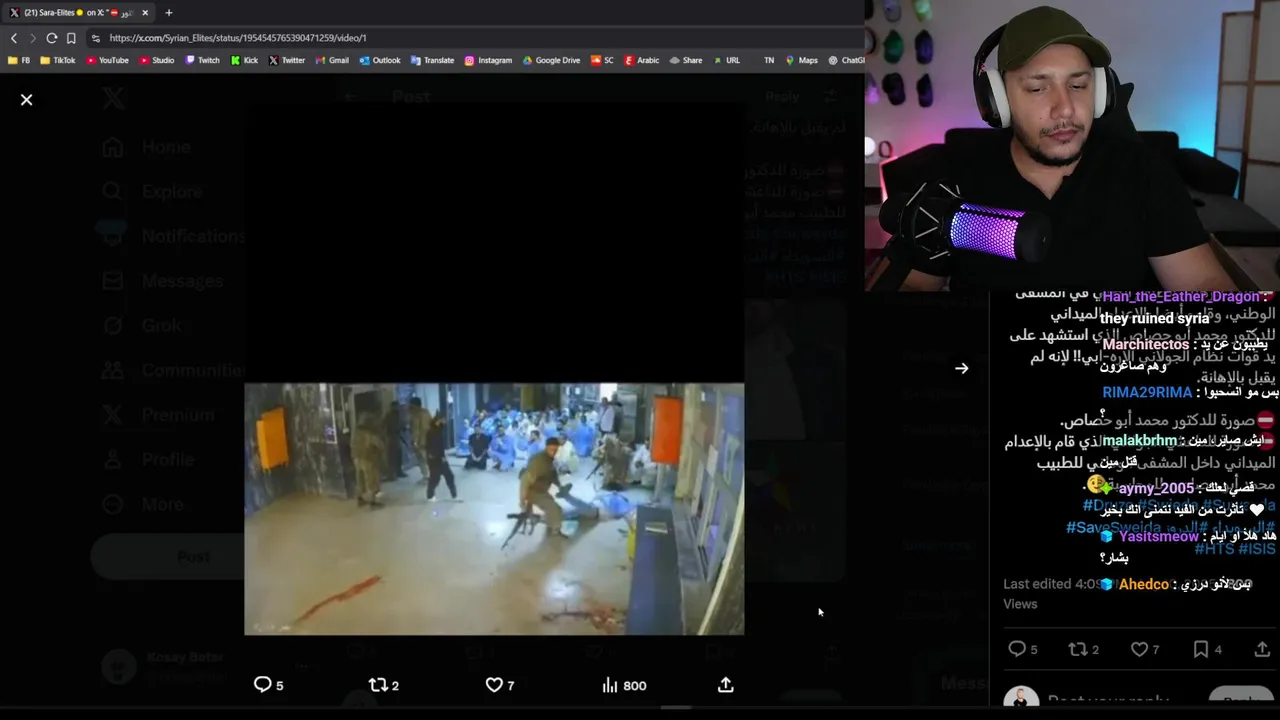Open the SC bookmark

(602, 60)
